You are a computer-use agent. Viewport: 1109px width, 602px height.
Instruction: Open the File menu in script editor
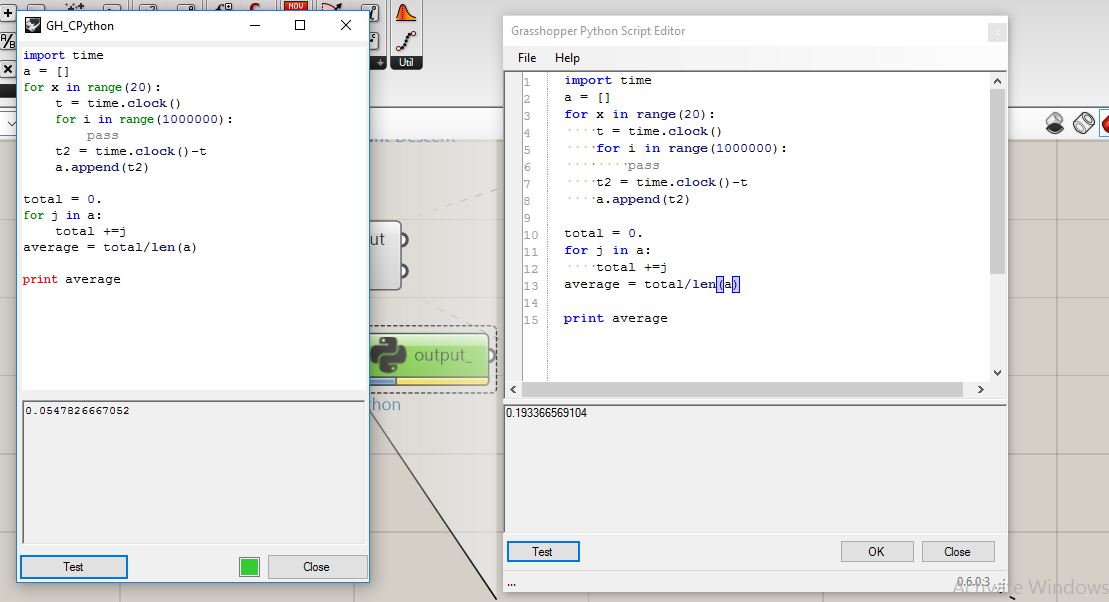click(x=527, y=58)
